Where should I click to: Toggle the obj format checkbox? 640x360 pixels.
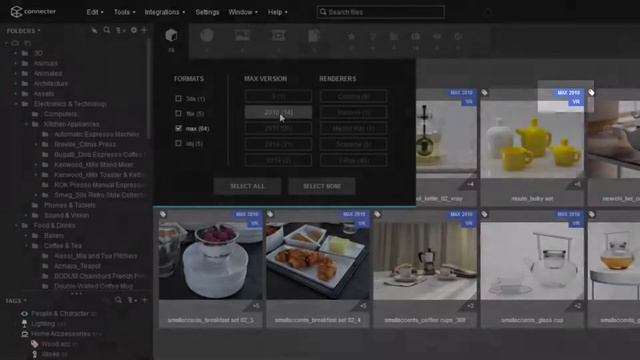[x=178, y=143]
